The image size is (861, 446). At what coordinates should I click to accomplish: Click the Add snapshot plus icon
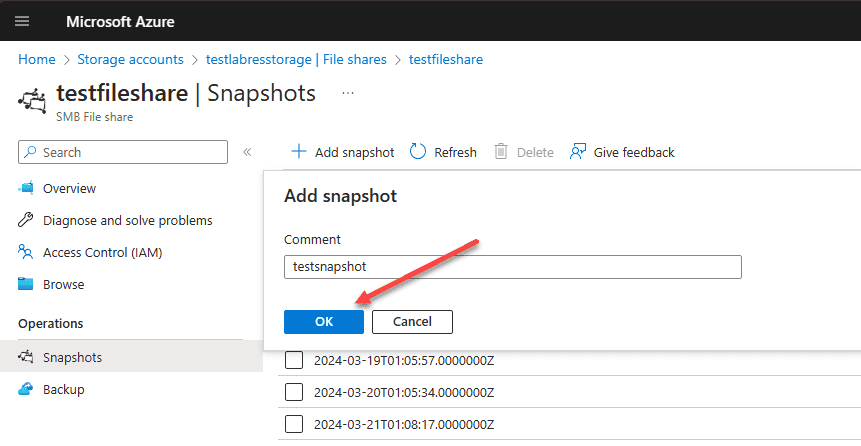point(299,152)
